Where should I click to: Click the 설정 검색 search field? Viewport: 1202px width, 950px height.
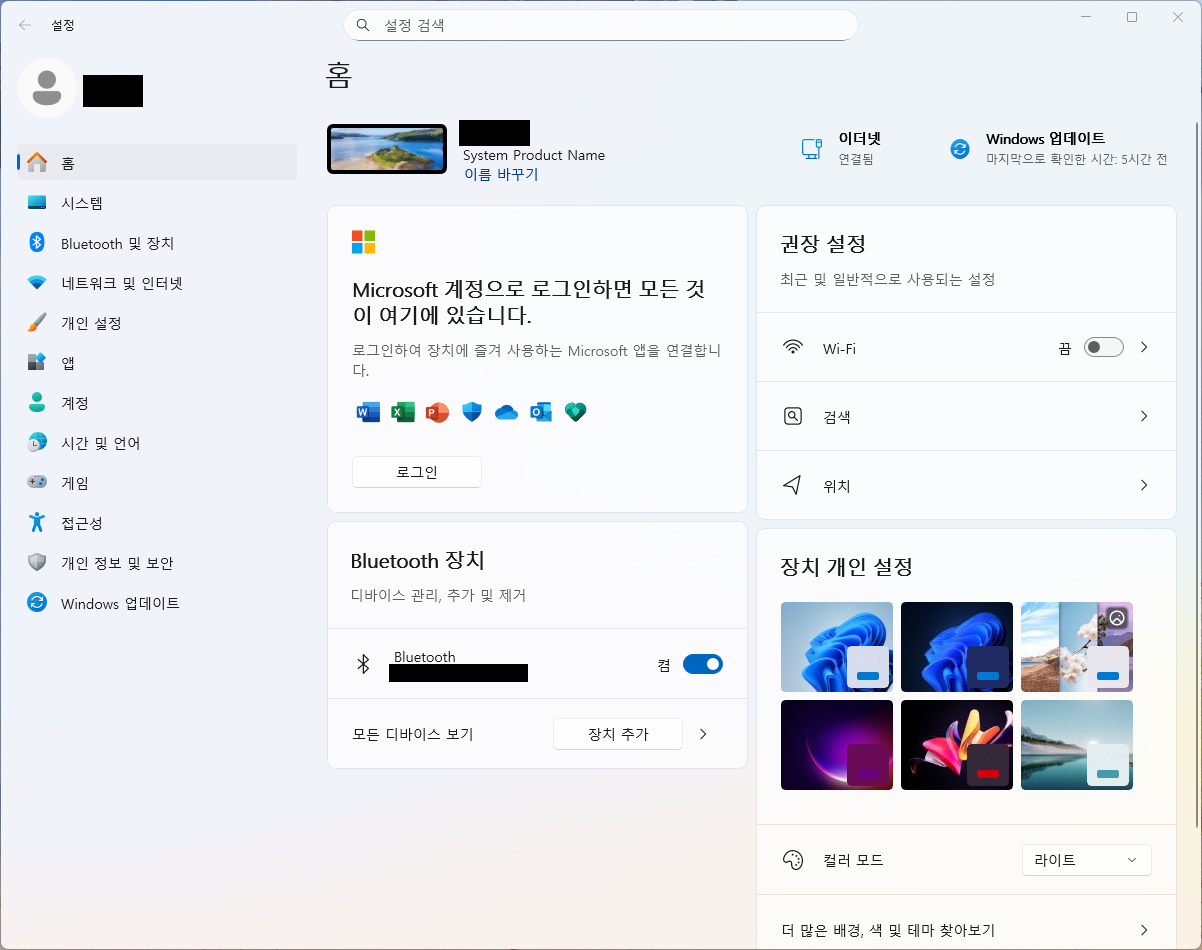pyautogui.click(x=601, y=25)
